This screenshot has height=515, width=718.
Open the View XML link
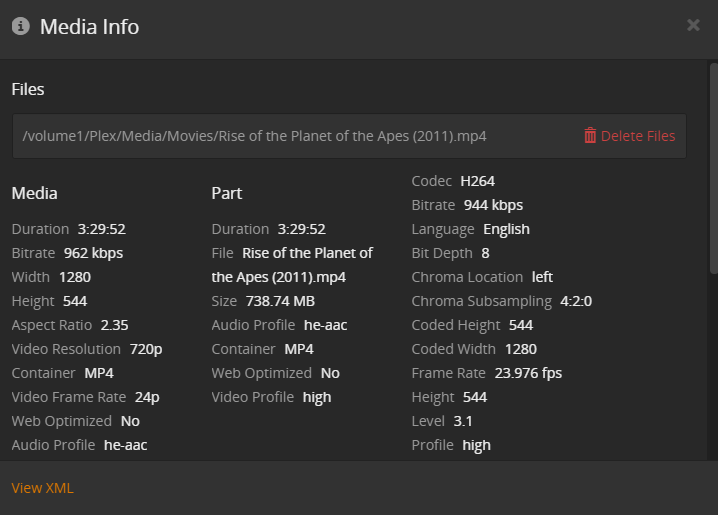coord(42,488)
